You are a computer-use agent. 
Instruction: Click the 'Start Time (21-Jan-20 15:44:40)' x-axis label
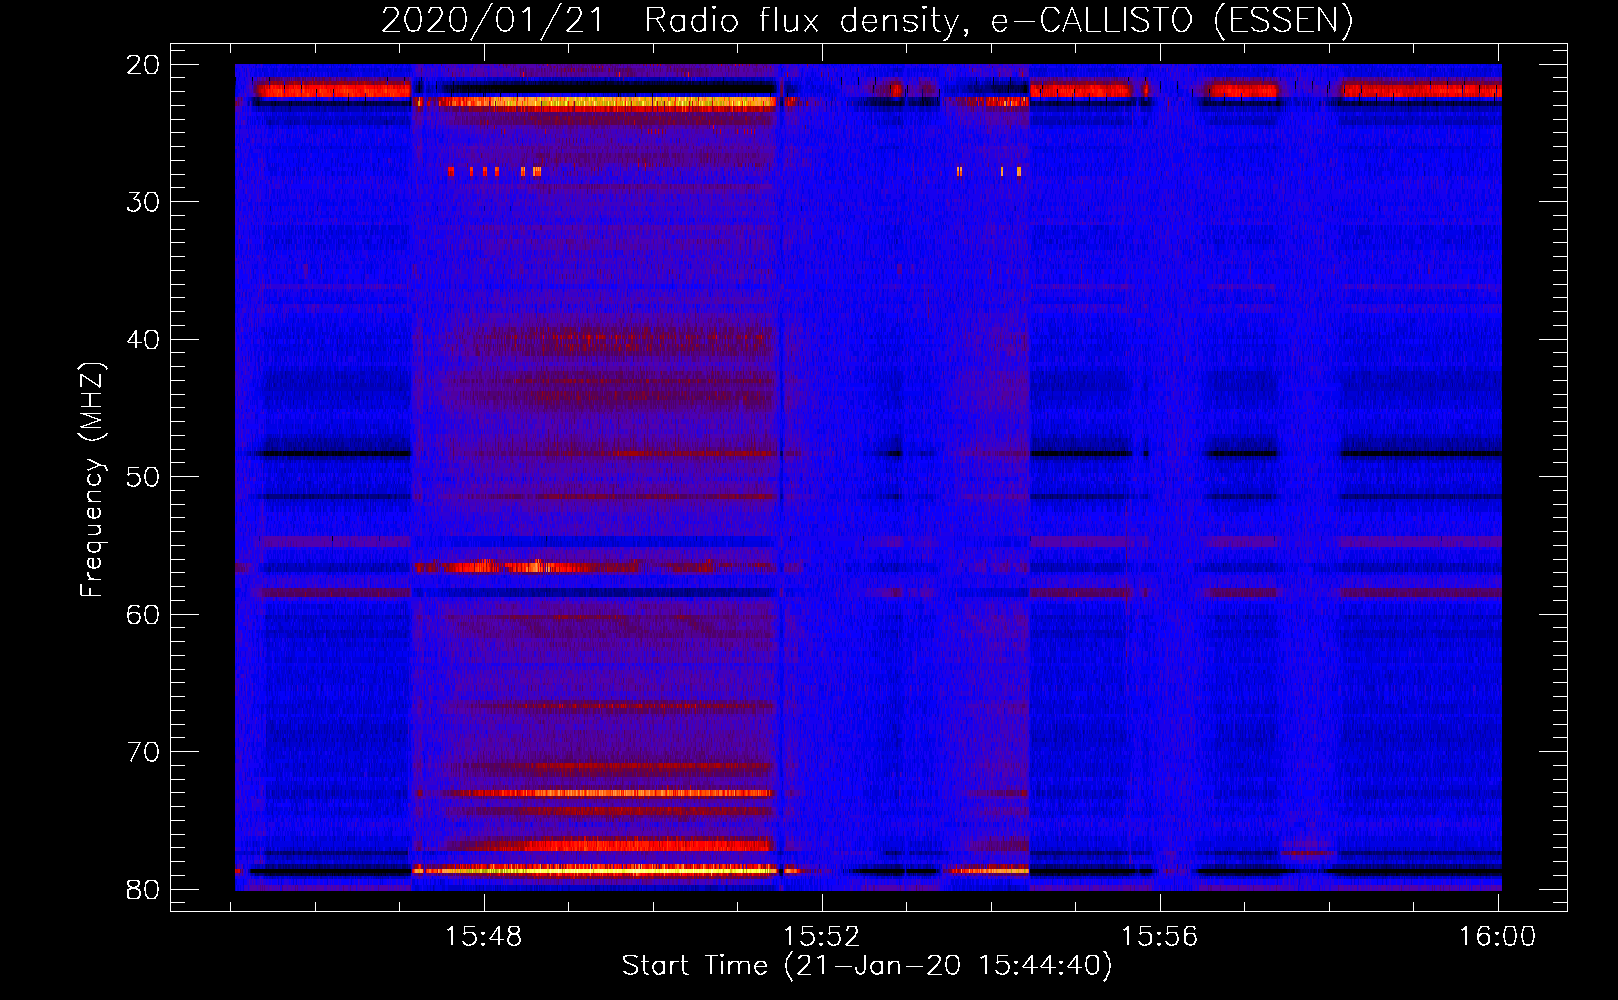867,966
